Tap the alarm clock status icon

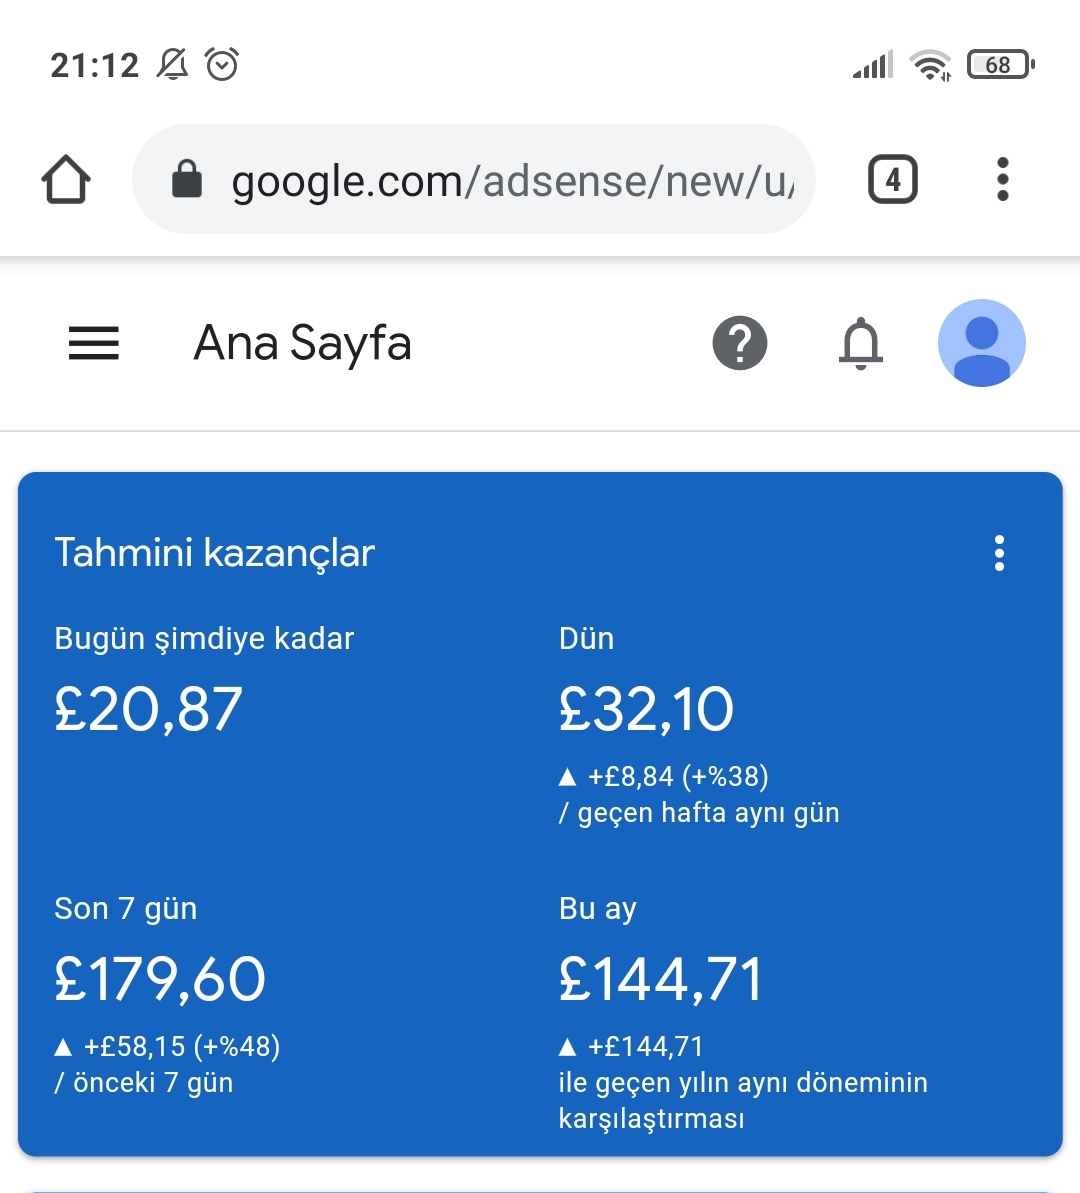[222, 64]
